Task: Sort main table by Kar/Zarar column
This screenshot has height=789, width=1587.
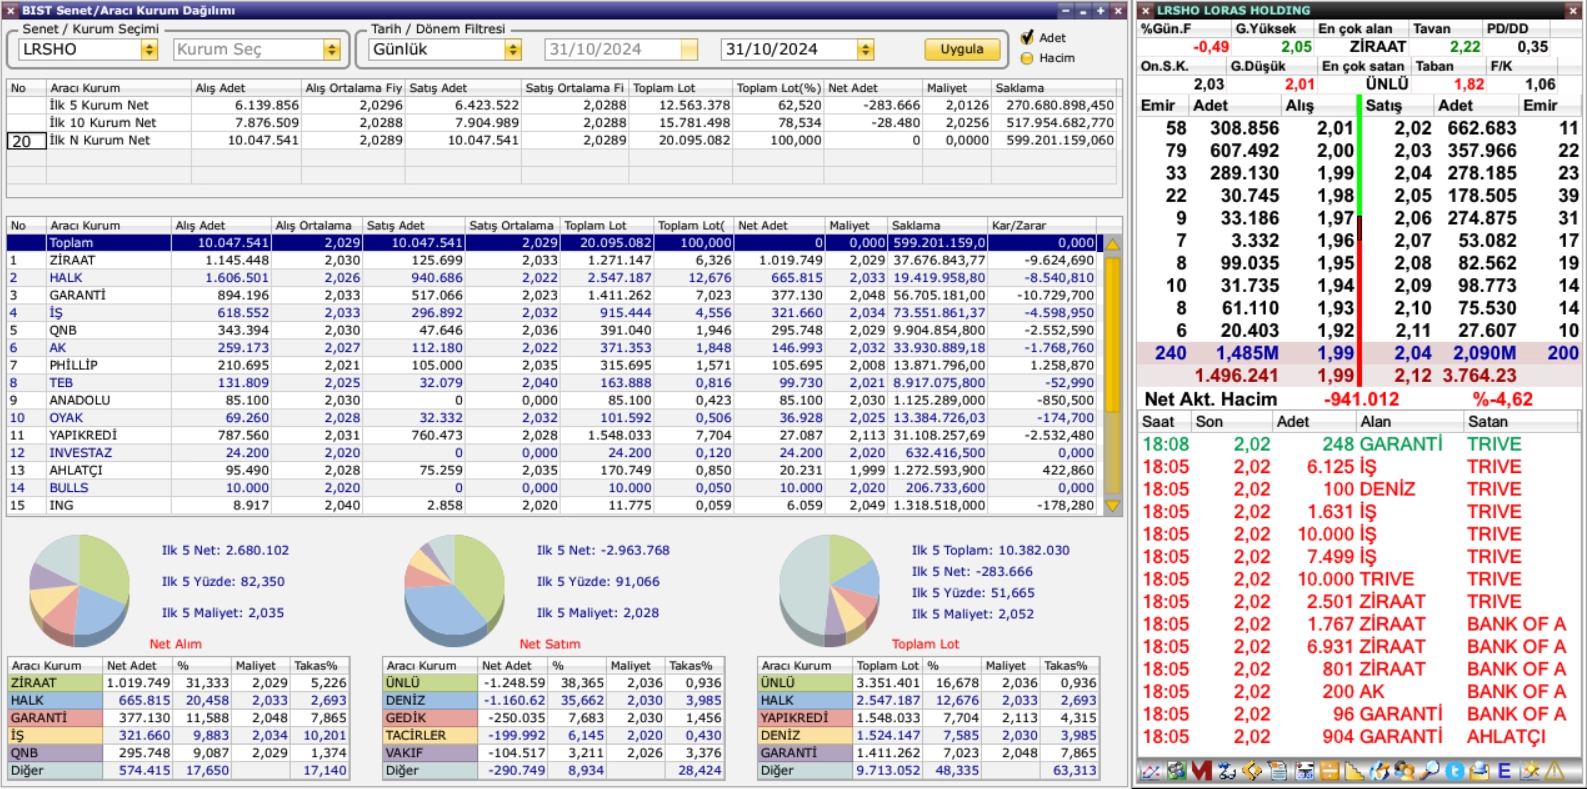Action: [1042, 225]
